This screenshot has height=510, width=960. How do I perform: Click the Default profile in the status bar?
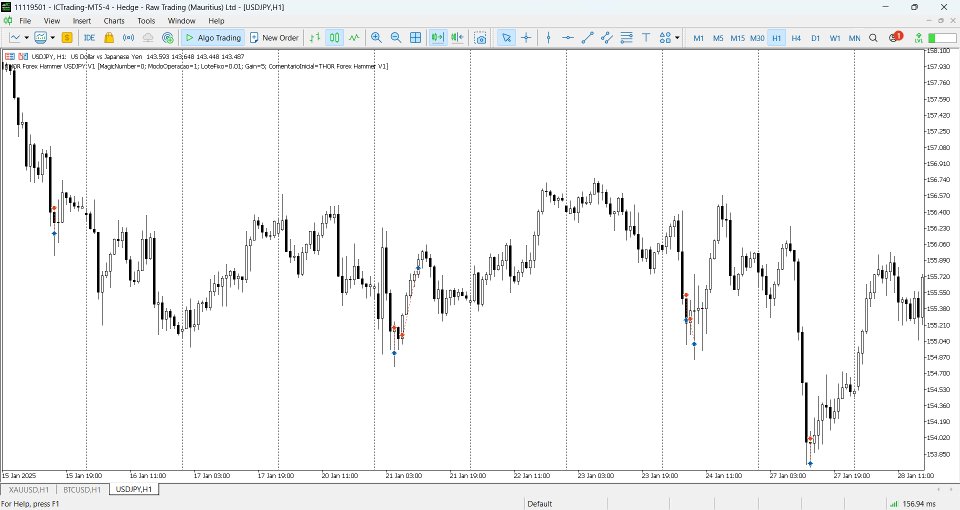[539, 504]
